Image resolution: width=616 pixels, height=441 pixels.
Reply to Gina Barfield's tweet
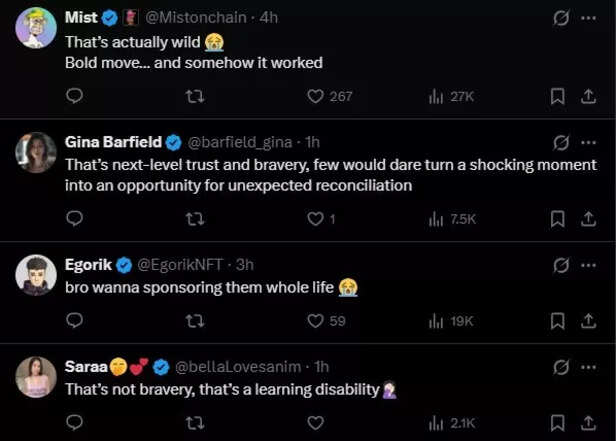[74, 218]
